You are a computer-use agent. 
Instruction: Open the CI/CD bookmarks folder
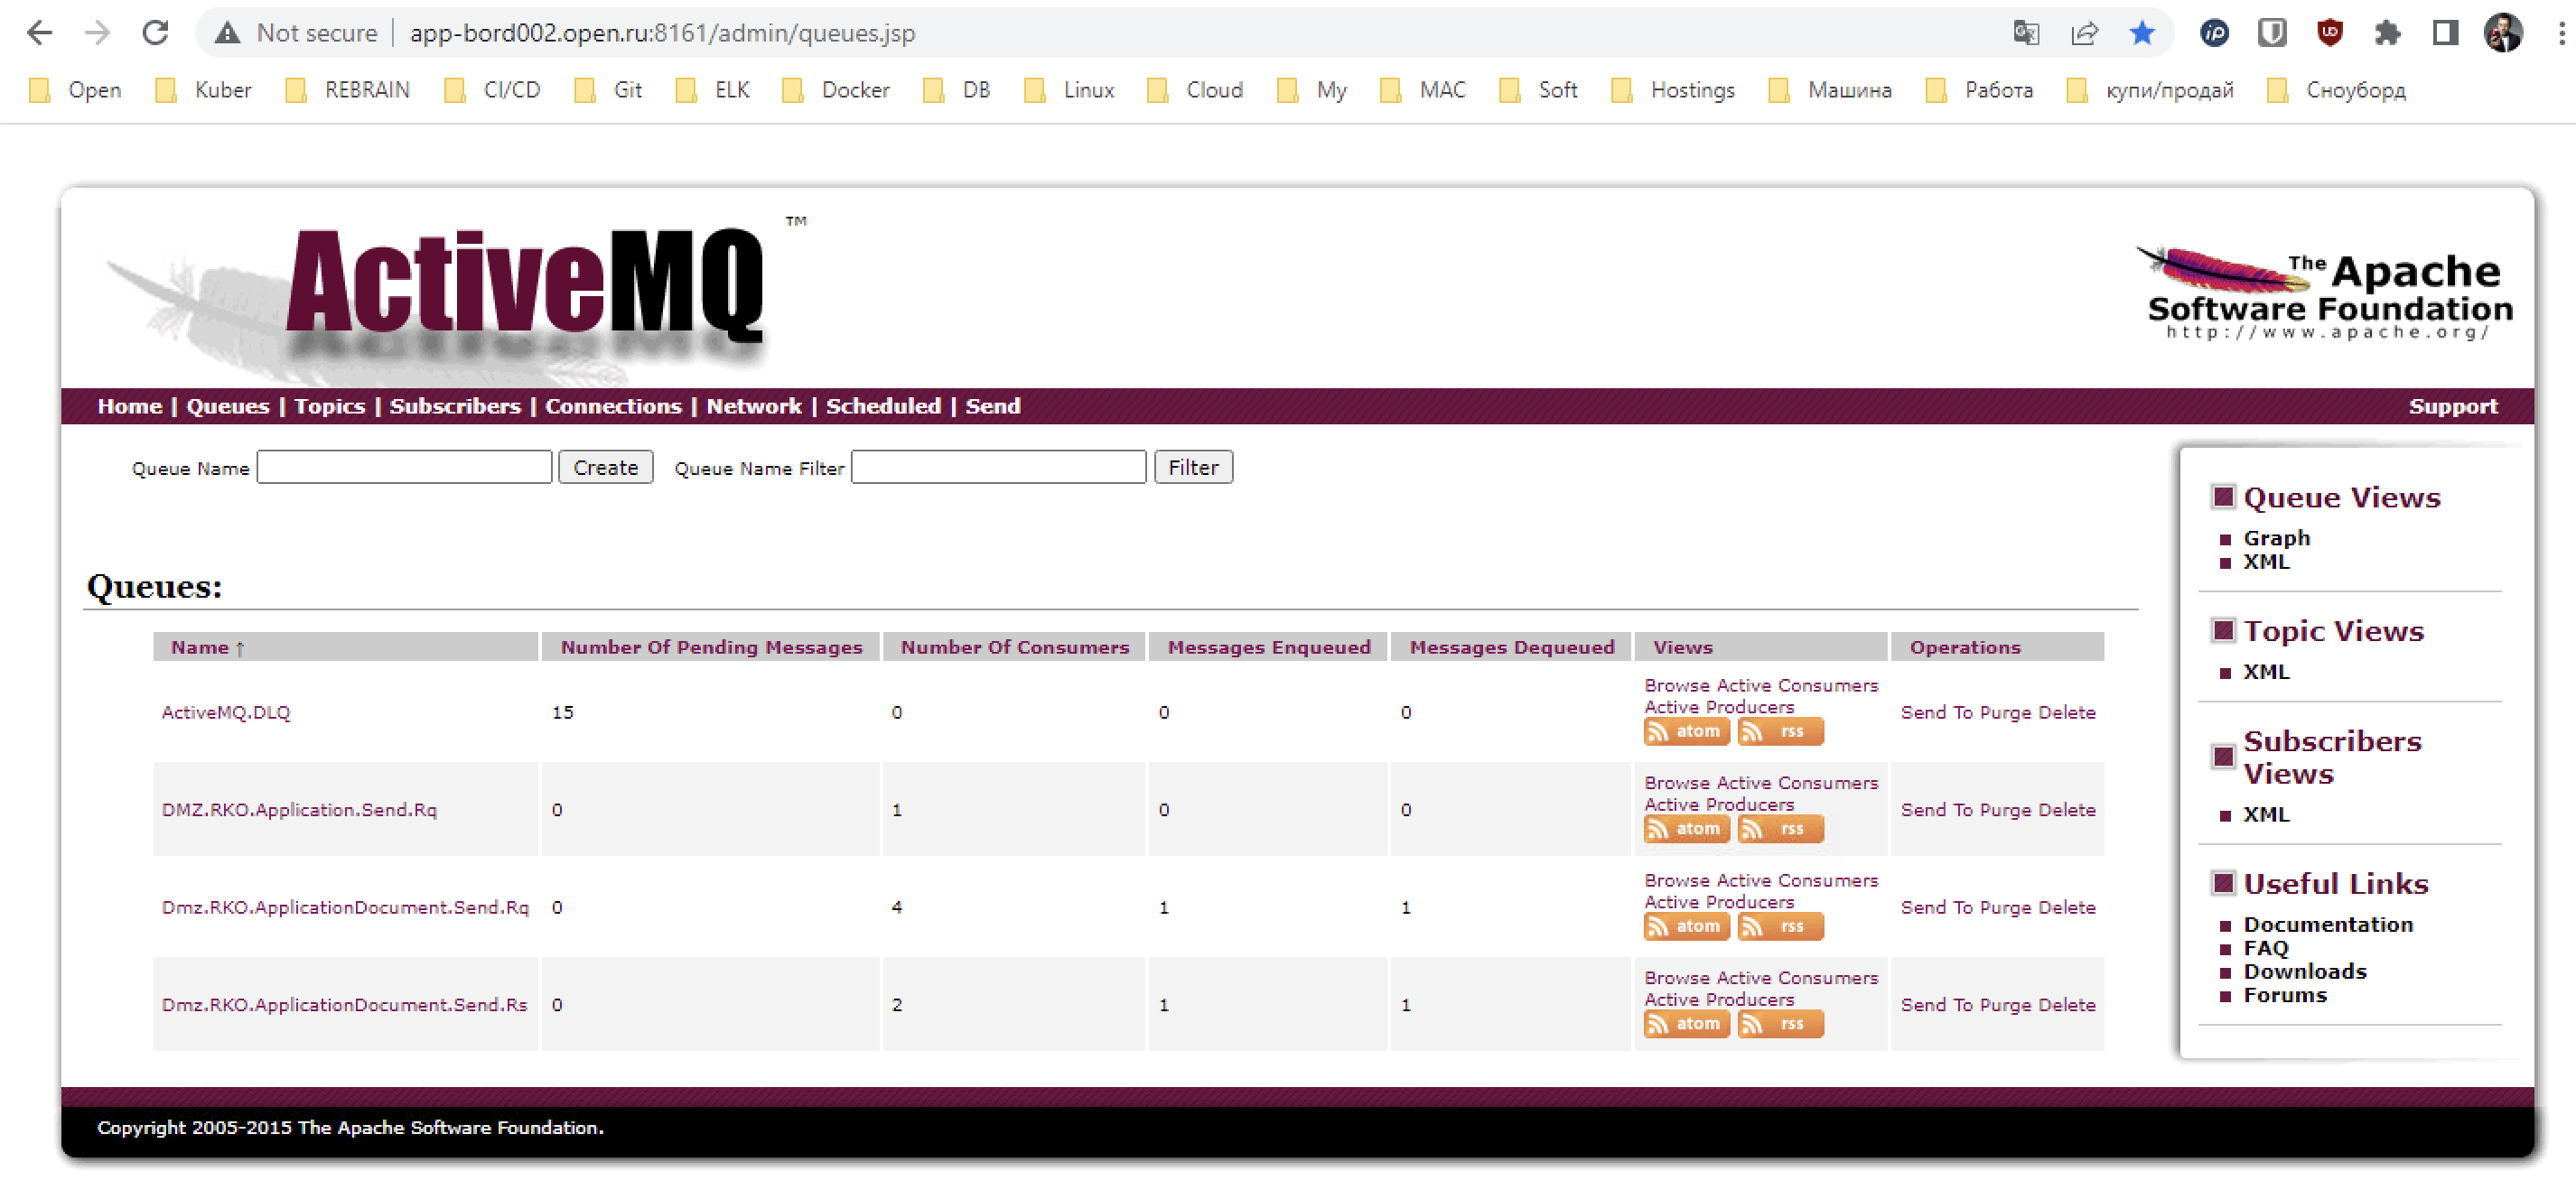pyautogui.click(x=493, y=90)
